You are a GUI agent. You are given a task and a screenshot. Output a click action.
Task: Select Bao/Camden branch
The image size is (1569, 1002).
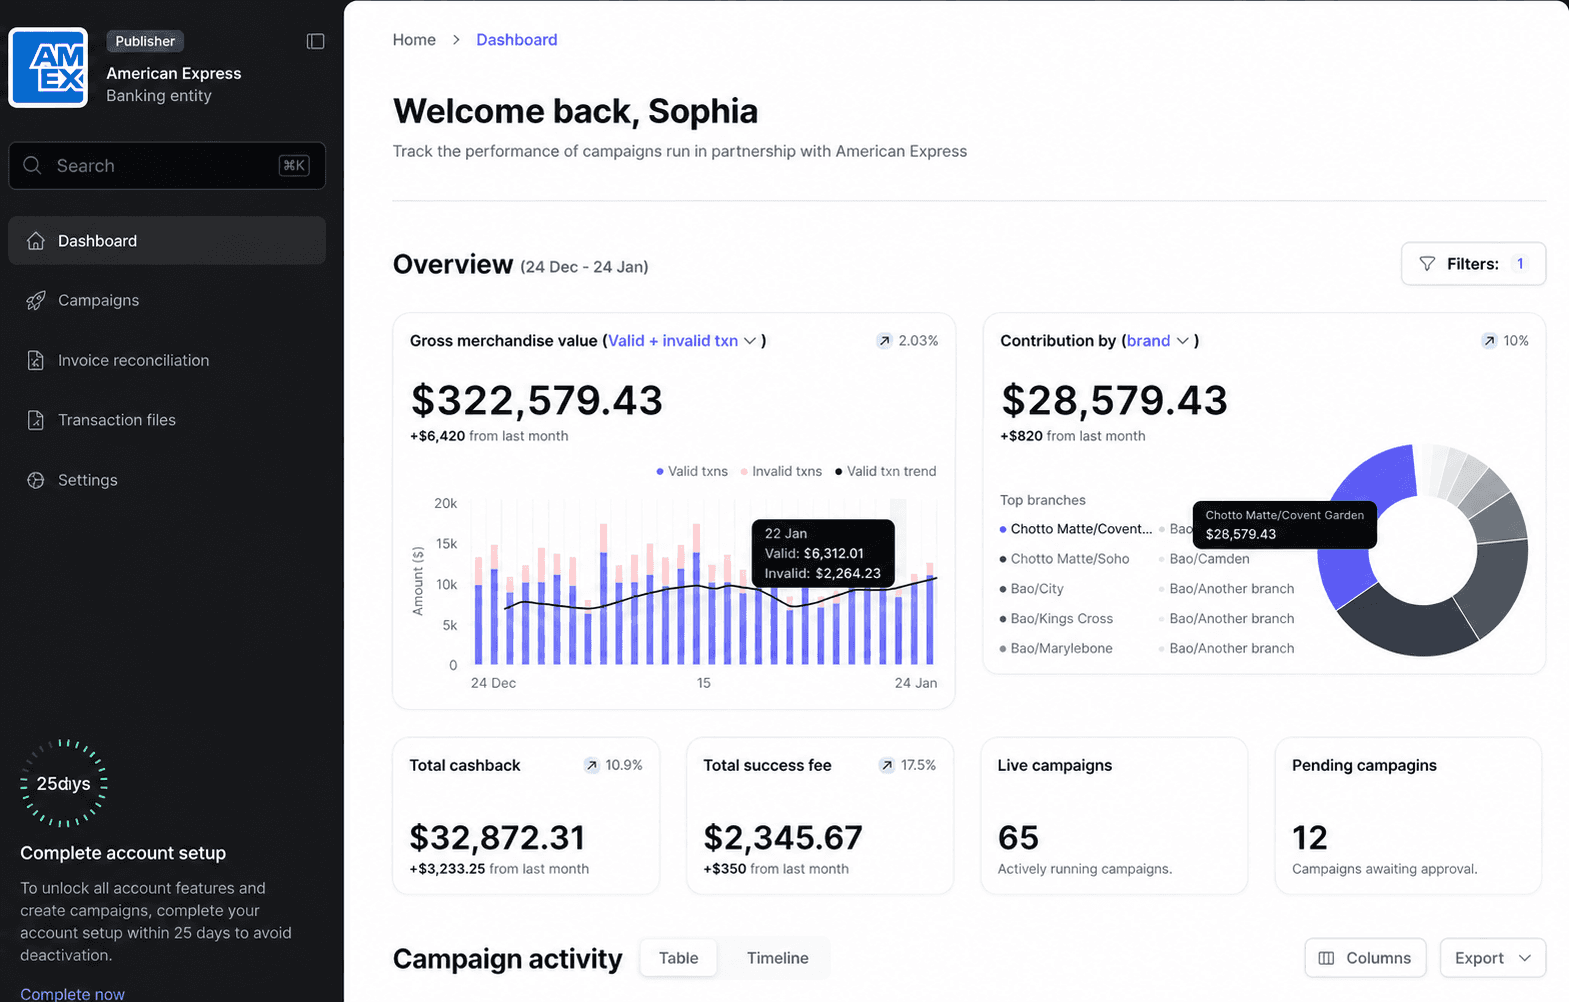[1204, 559]
